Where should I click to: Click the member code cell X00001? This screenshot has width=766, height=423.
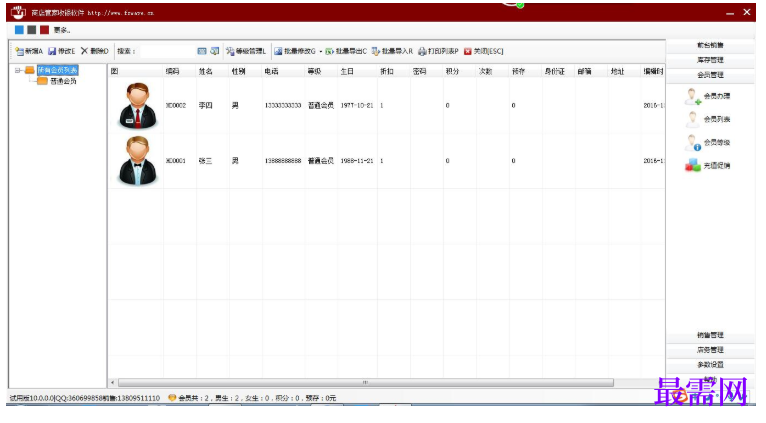click(176, 161)
